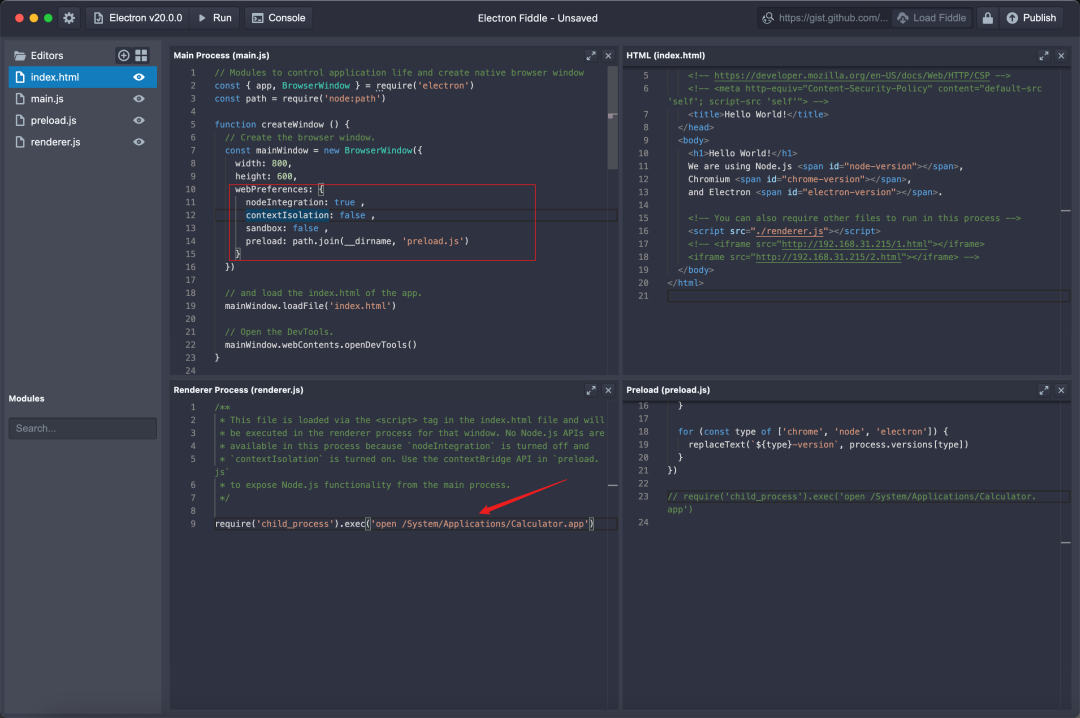Image resolution: width=1080 pixels, height=718 pixels.
Task: Close the Preload (preload.js) panel
Action: 1061,390
